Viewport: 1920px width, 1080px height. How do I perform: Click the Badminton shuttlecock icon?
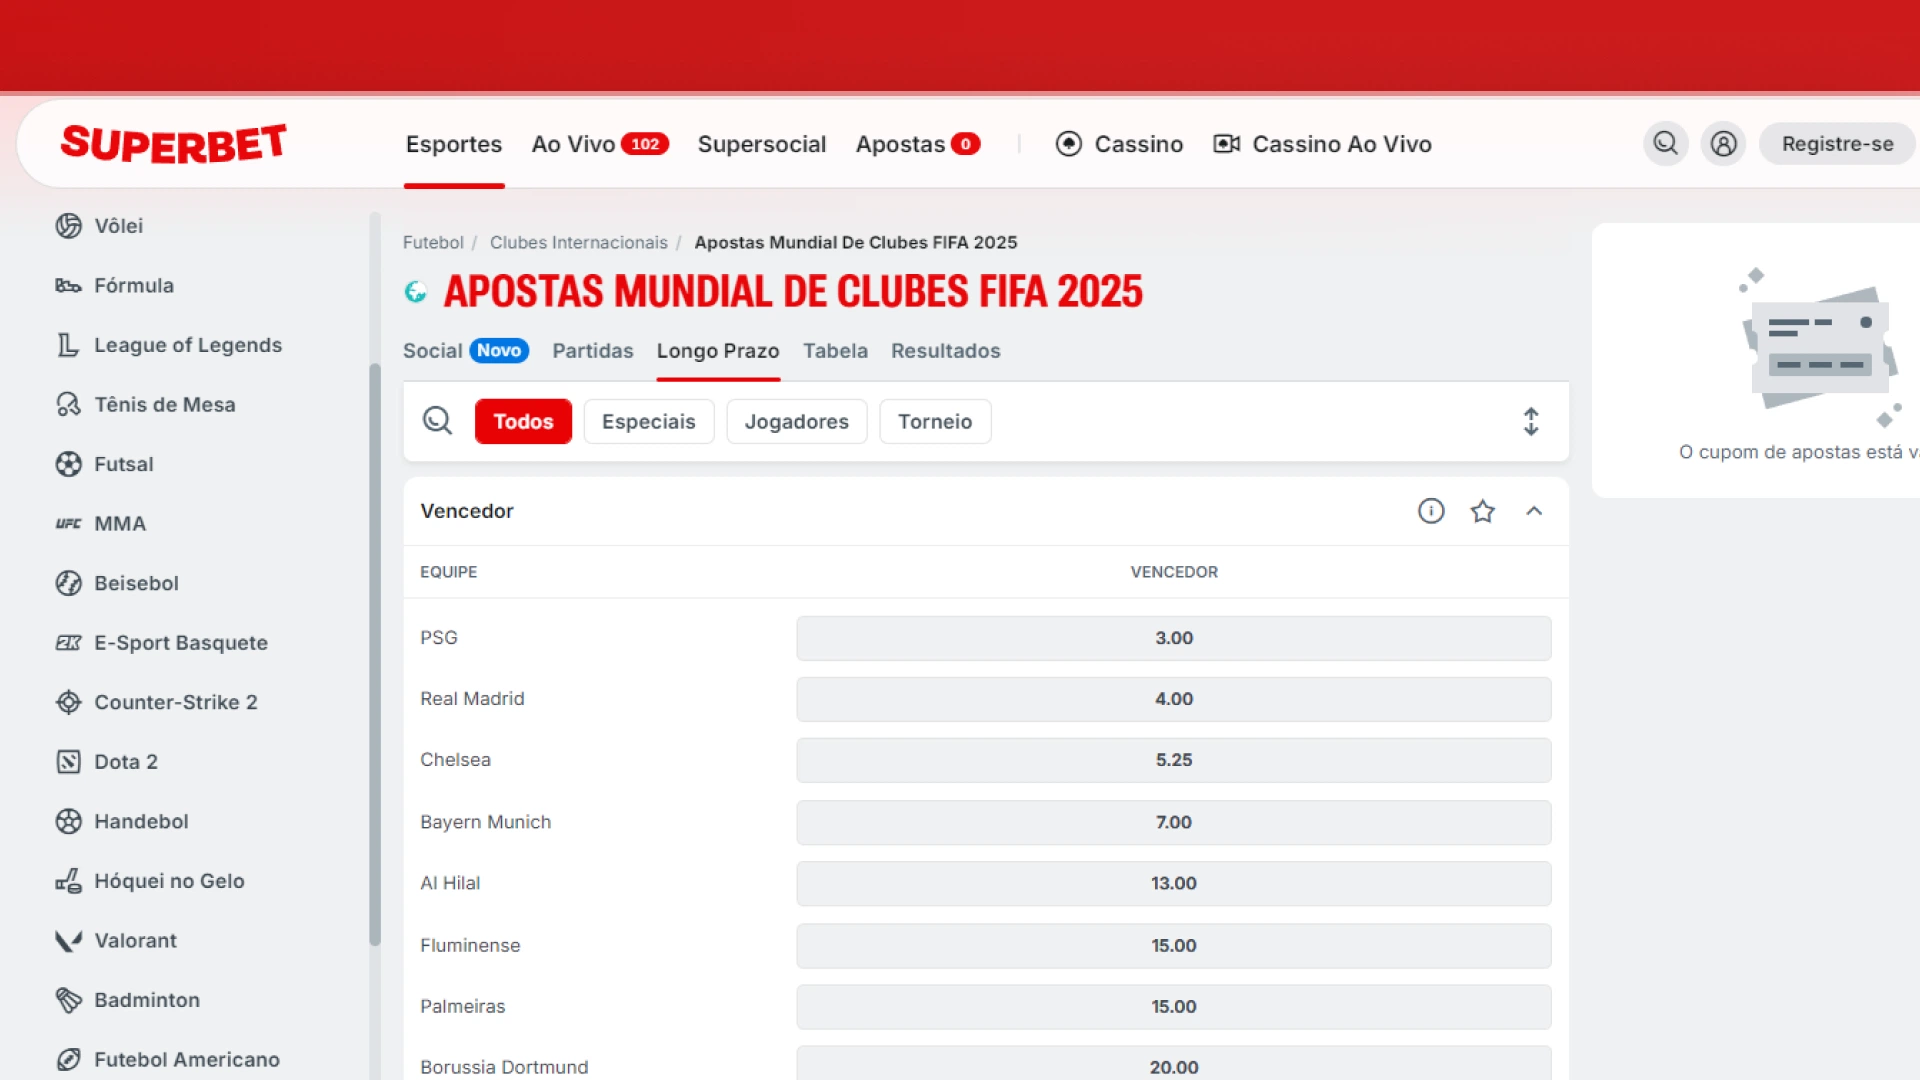[68, 1000]
